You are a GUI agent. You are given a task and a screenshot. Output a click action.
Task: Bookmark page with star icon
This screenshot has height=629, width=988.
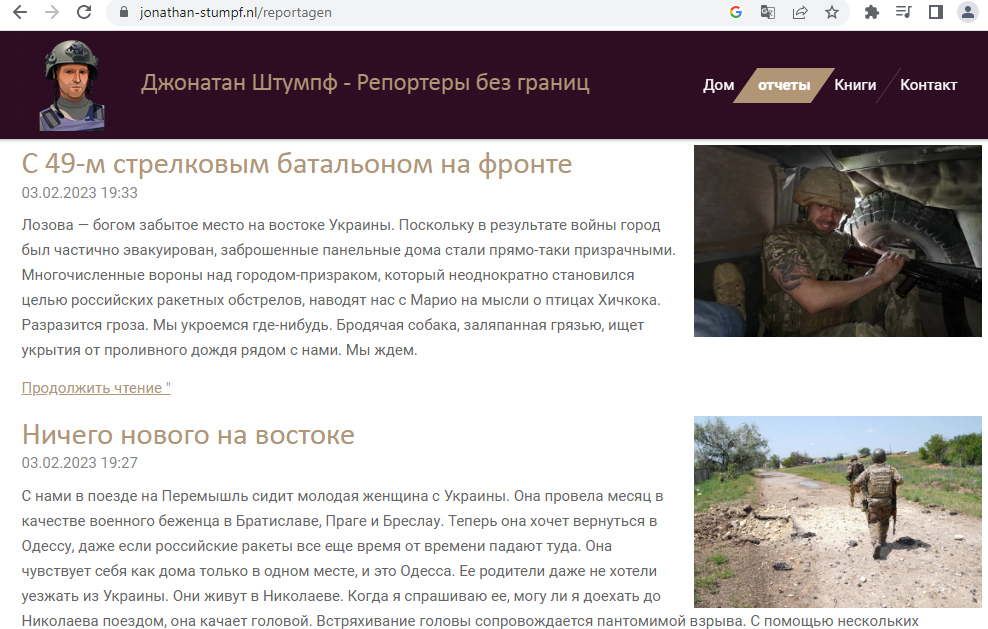832,12
